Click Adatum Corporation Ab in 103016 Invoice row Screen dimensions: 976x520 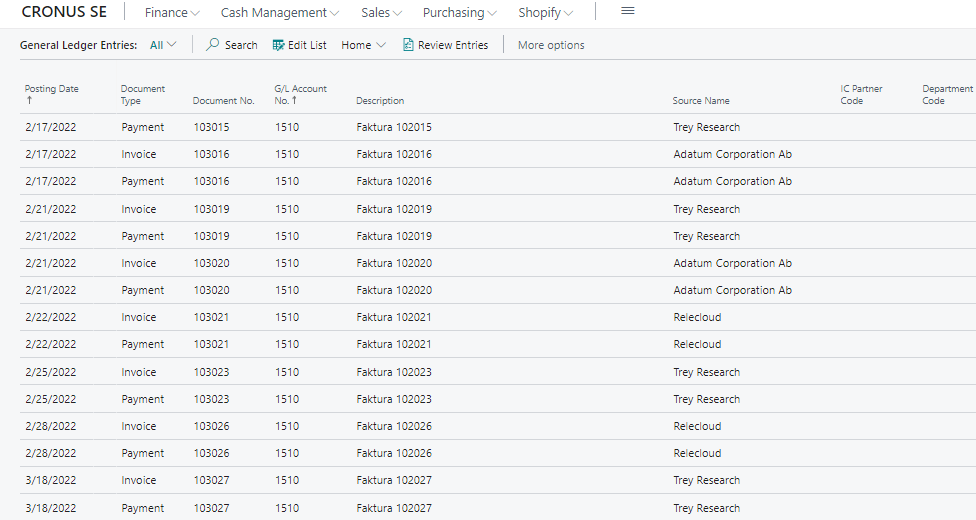tap(733, 154)
